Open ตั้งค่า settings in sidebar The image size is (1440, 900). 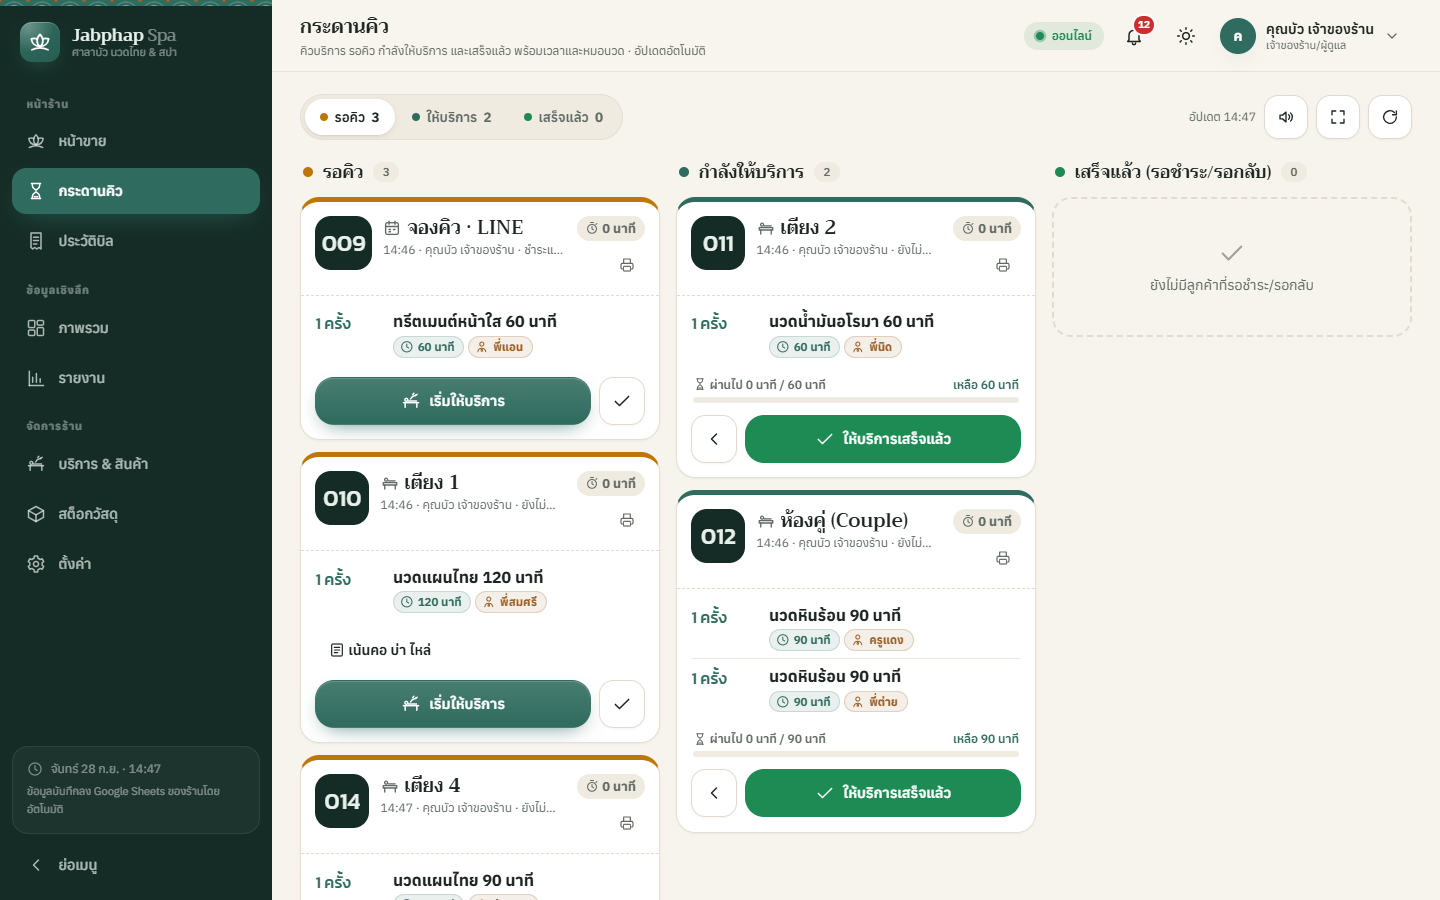(136, 564)
